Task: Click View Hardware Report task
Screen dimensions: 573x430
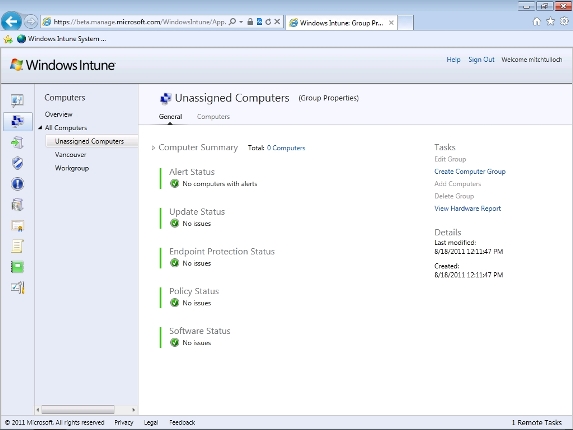Action: click(467, 209)
